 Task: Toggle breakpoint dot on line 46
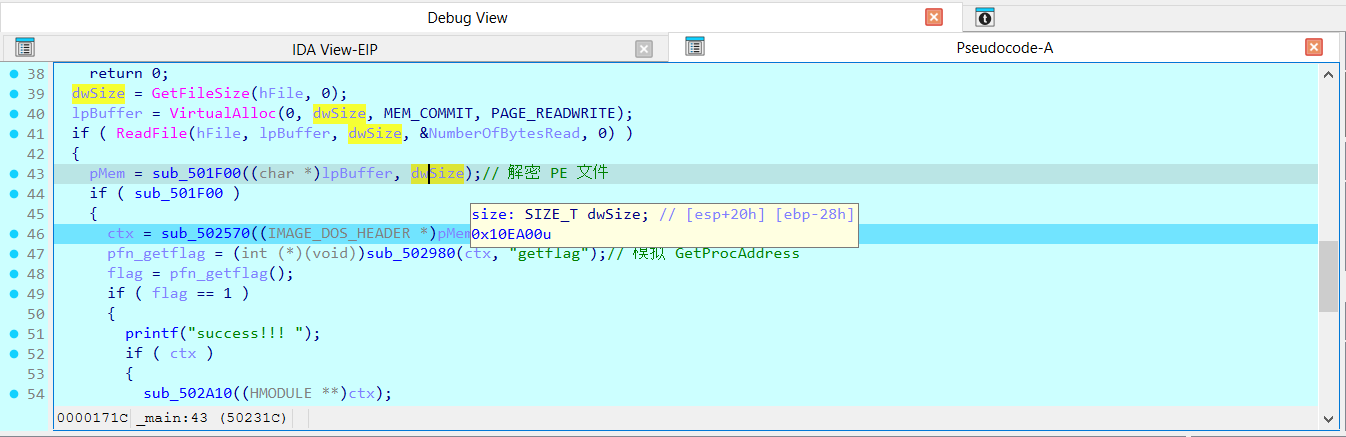tap(14, 234)
